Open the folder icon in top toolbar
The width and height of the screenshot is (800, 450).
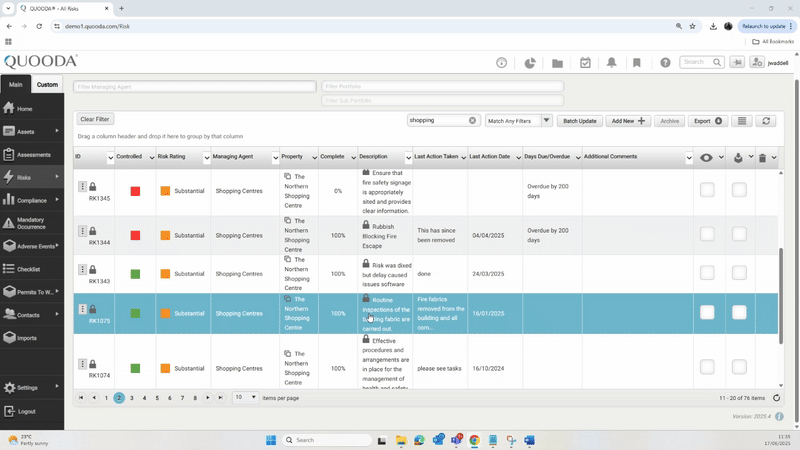pyautogui.click(x=557, y=63)
